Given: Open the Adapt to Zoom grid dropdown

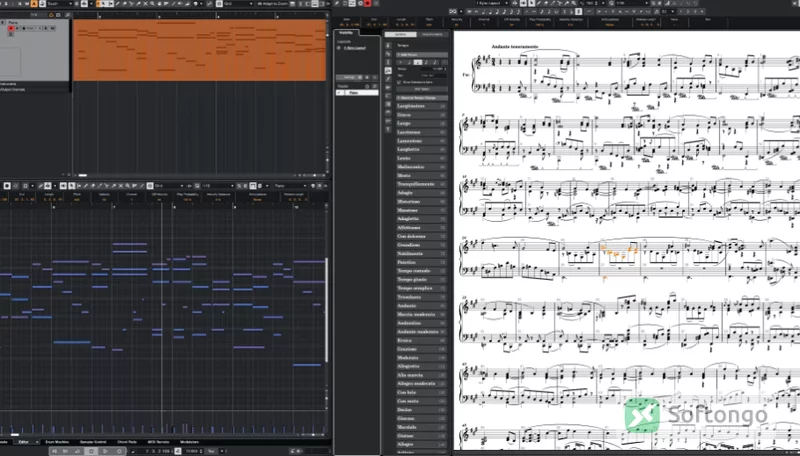Looking at the screenshot, I should 273,4.
